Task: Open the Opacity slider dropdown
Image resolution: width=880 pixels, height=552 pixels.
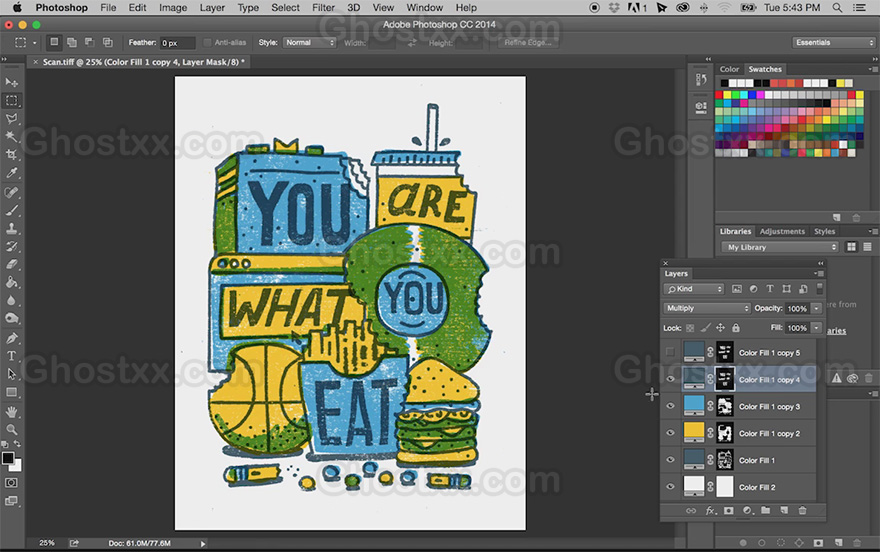Action: [817, 309]
